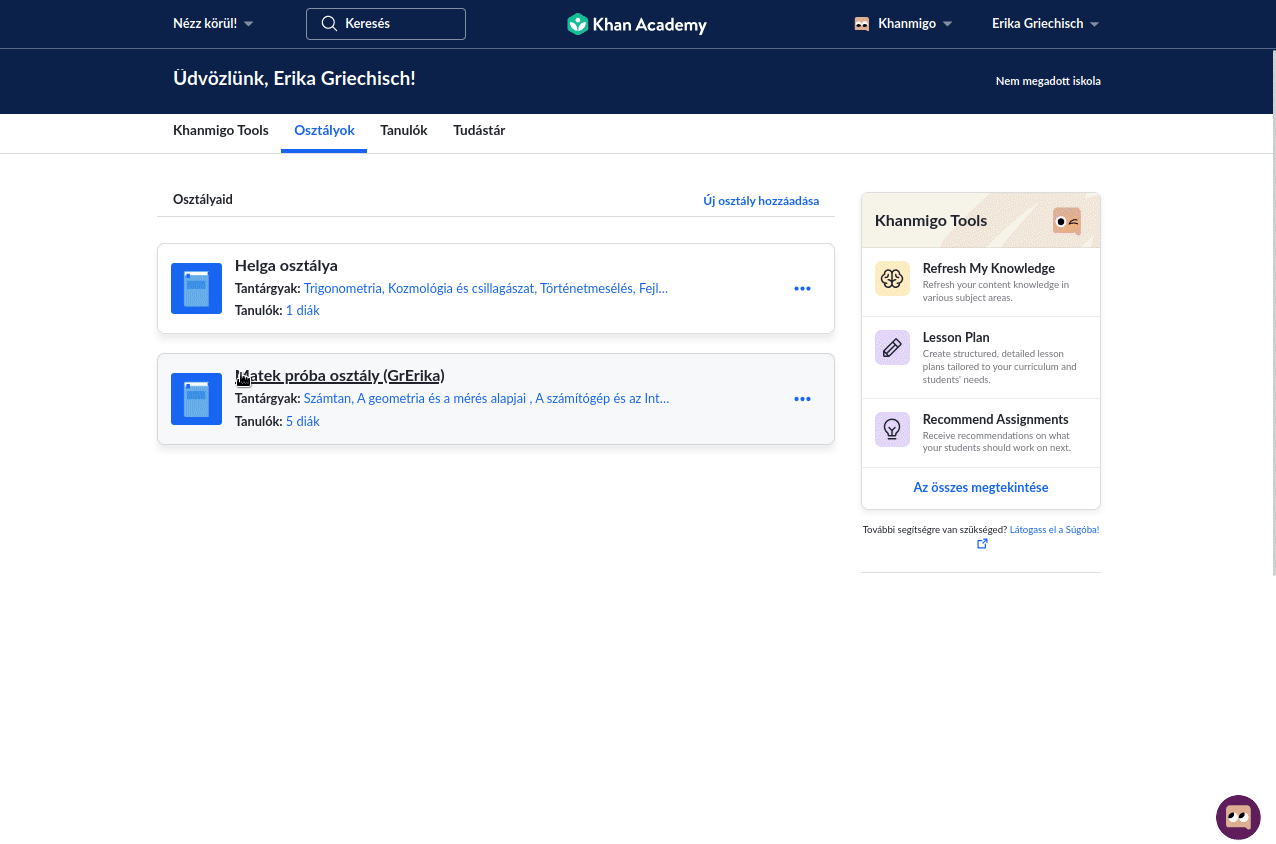
Task: Switch to the Khanmigo Tools tab
Action: coord(221,131)
